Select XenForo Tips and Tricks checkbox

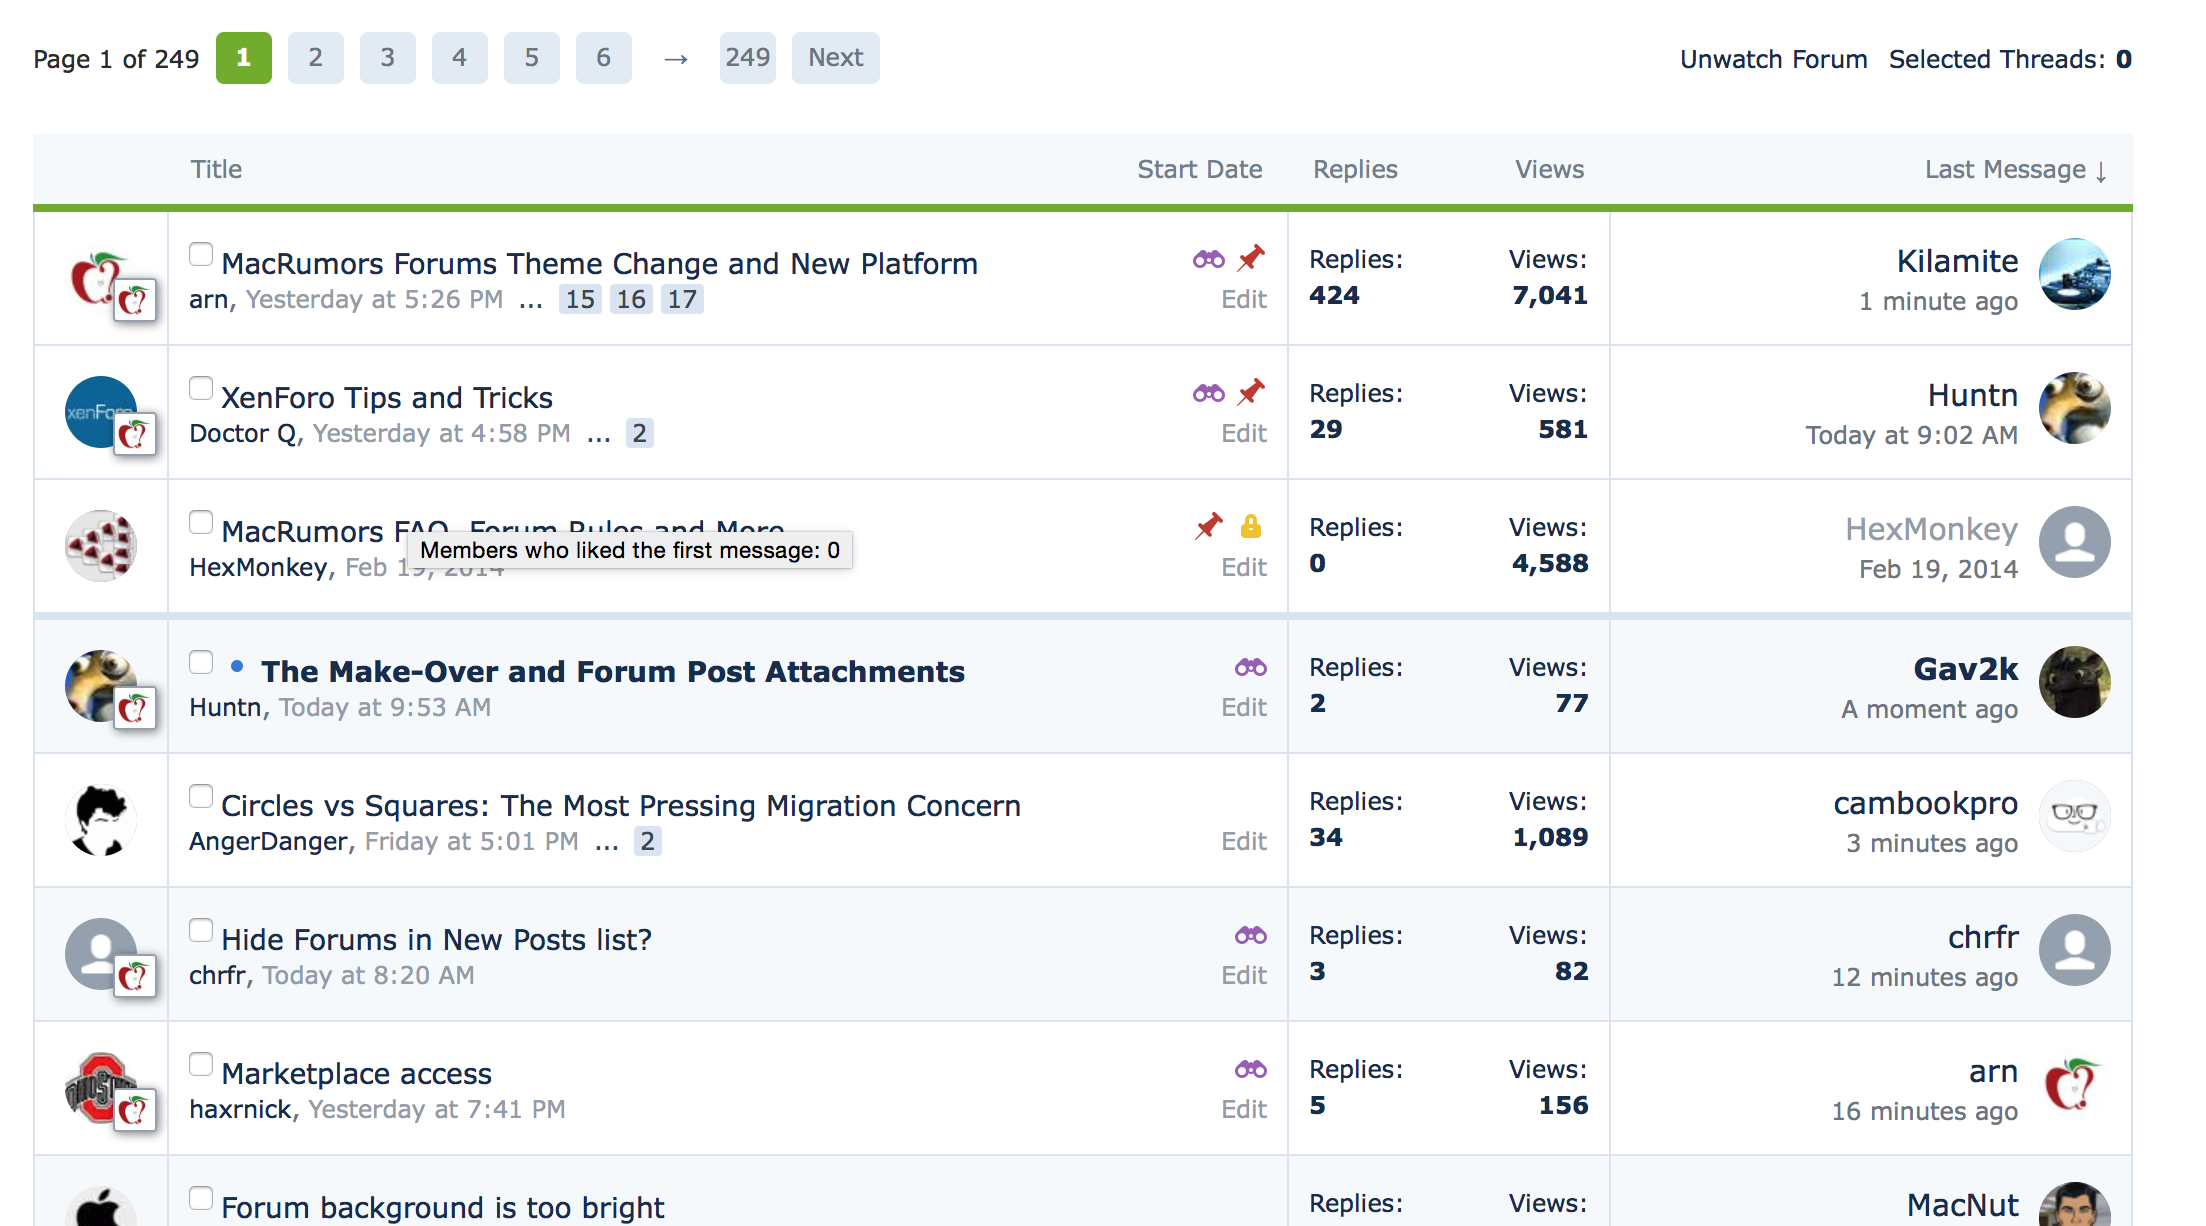[201, 388]
